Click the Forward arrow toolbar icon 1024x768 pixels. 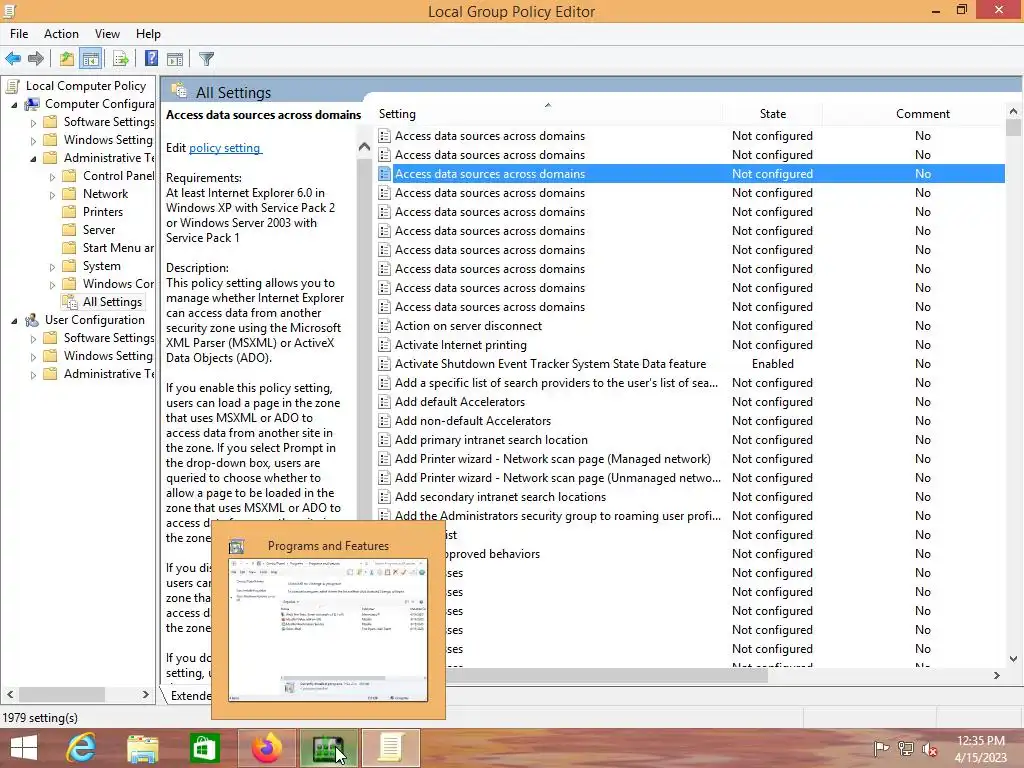(x=36, y=59)
